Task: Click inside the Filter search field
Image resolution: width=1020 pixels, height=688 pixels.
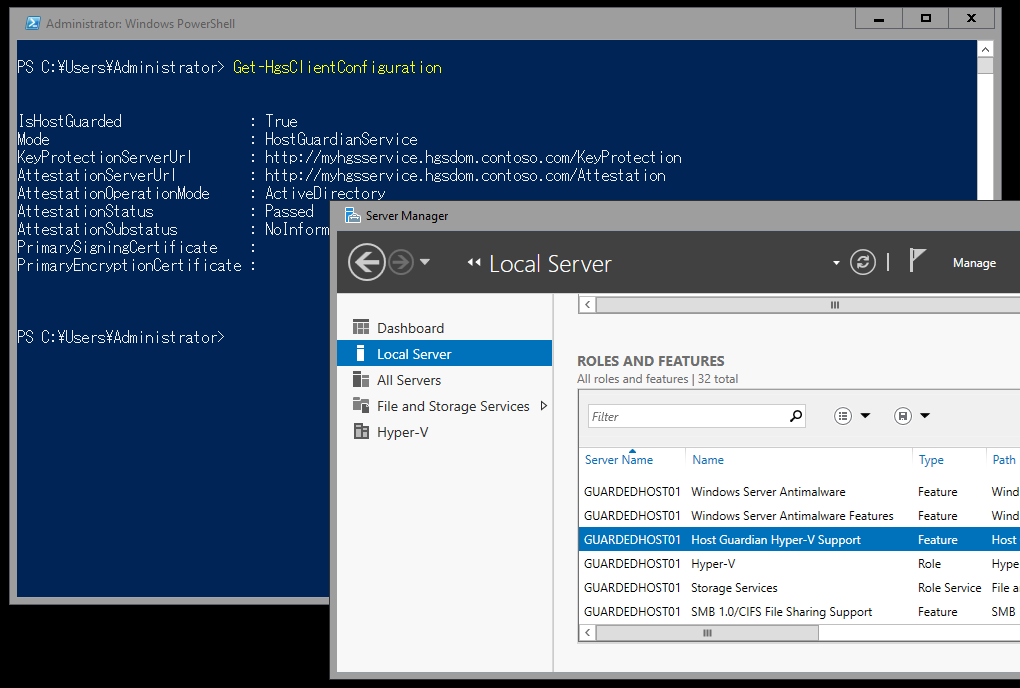Action: [690, 414]
